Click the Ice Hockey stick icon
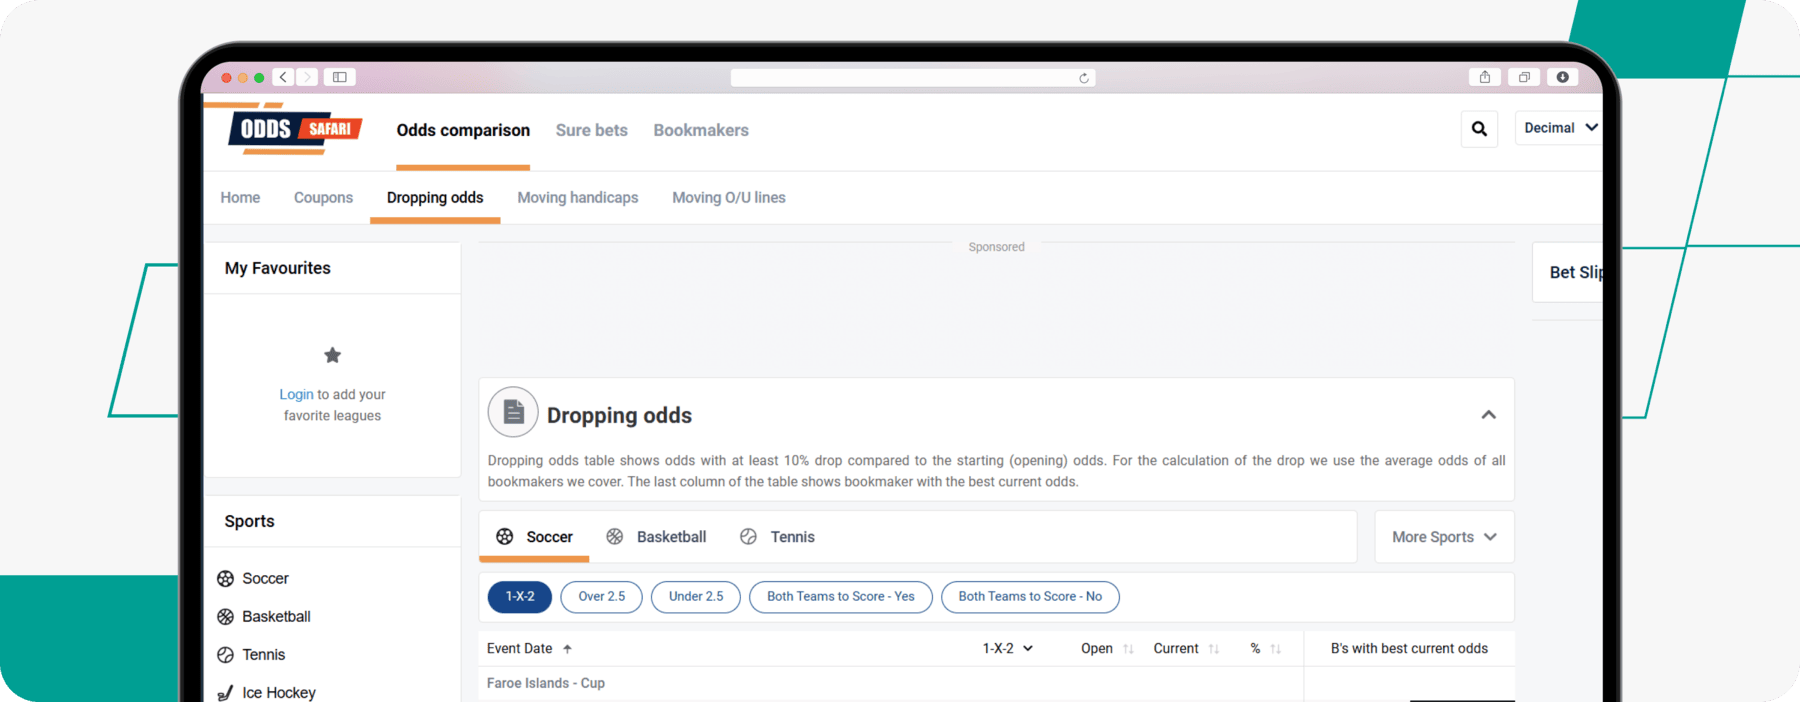This screenshot has height=702, width=1800. (x=226, y=693)
